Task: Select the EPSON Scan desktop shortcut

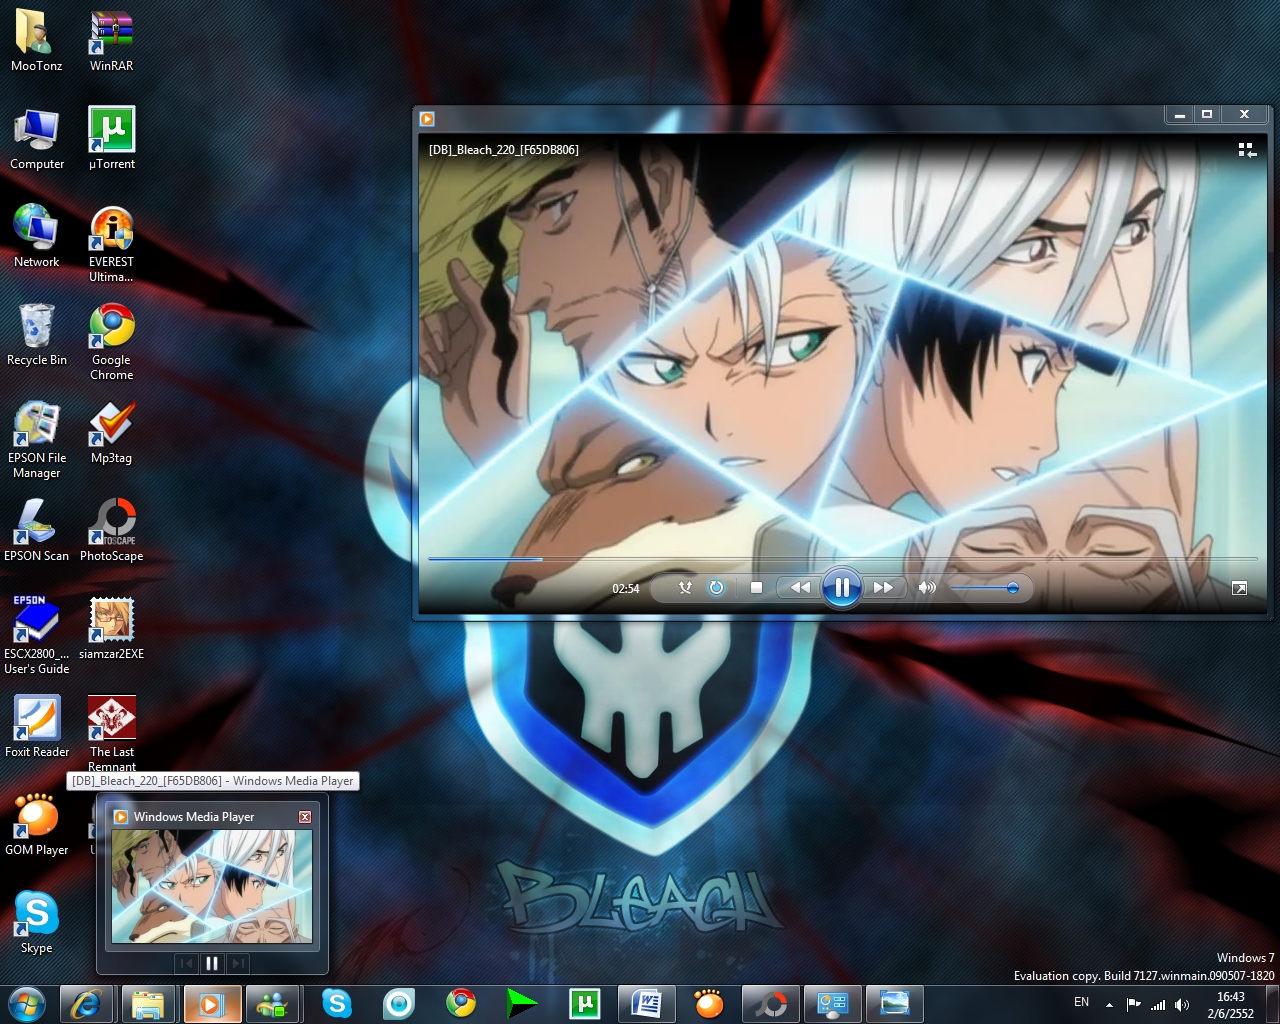Action: point(37,532)
